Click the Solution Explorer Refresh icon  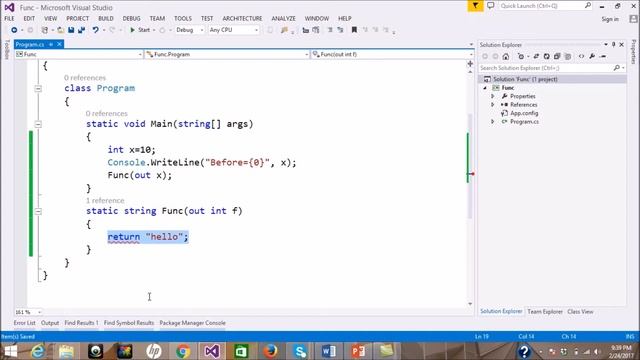(547, 56)
